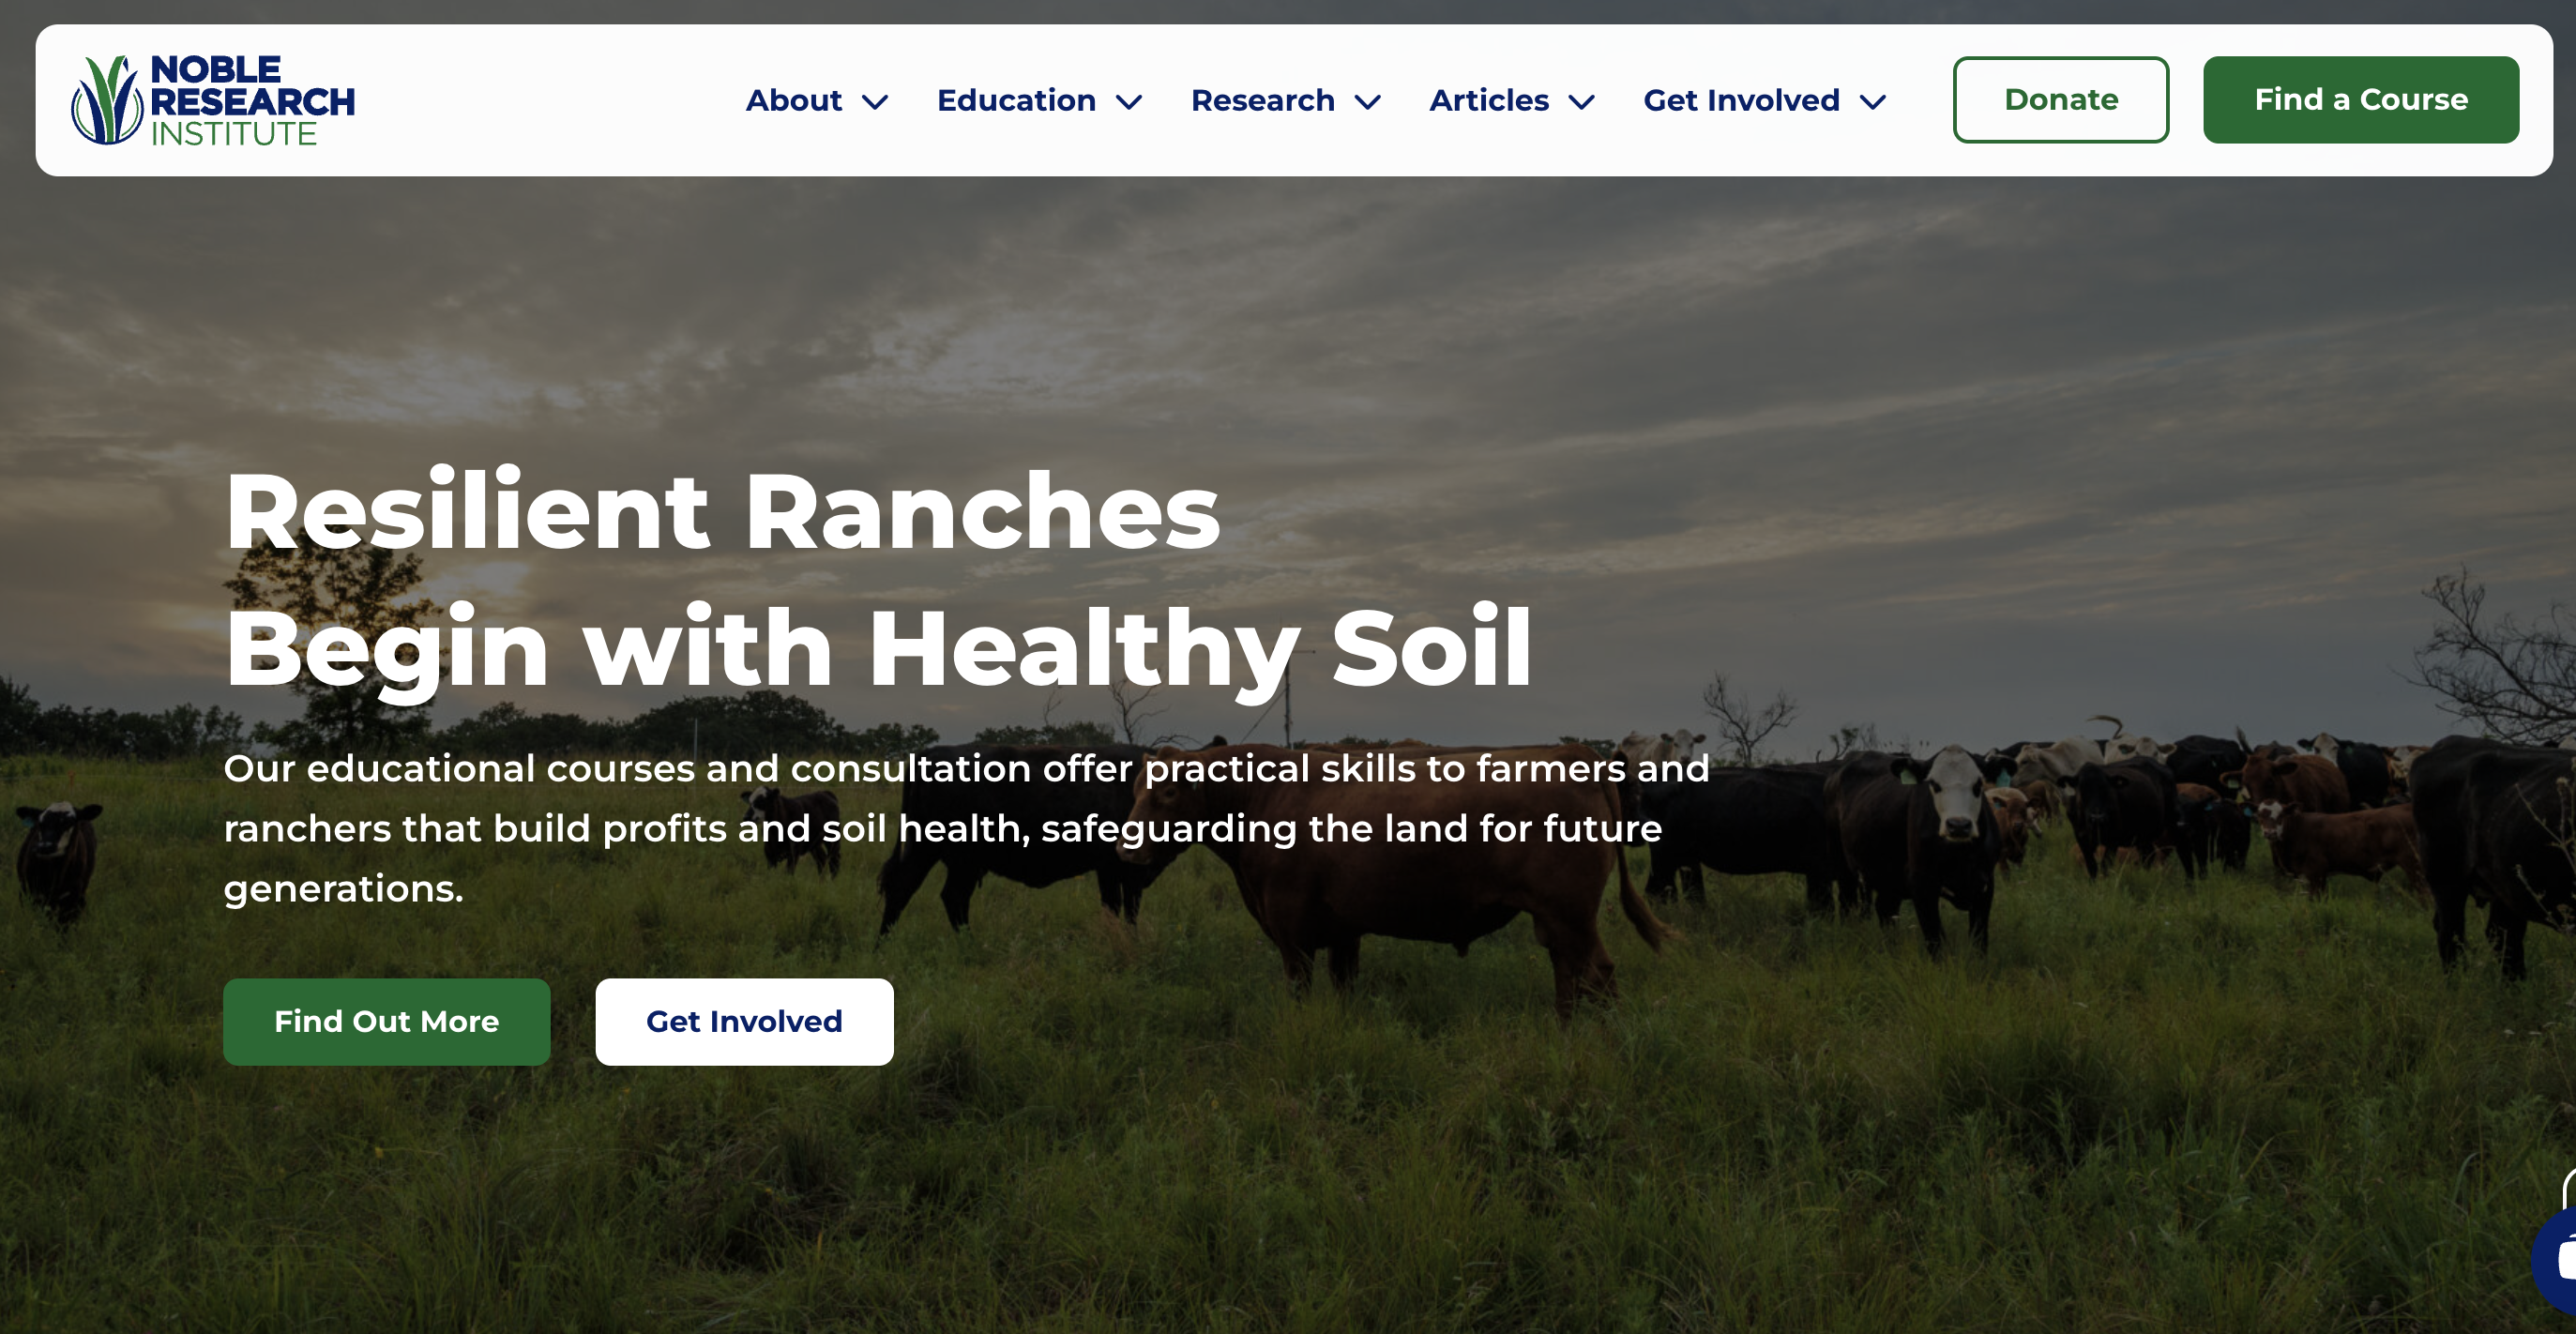Click the Find a Course button
The width and height of the screenshot is (2576, 1334).
(2361, 100)
